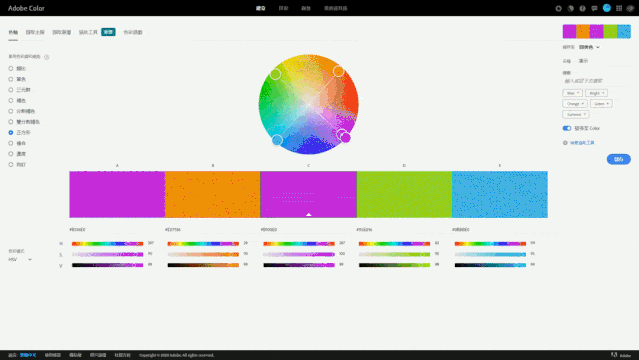Screen dimensions: 639x360
Task: Switch to the 色彩調和 tab on far right
Action: [133, 32]
